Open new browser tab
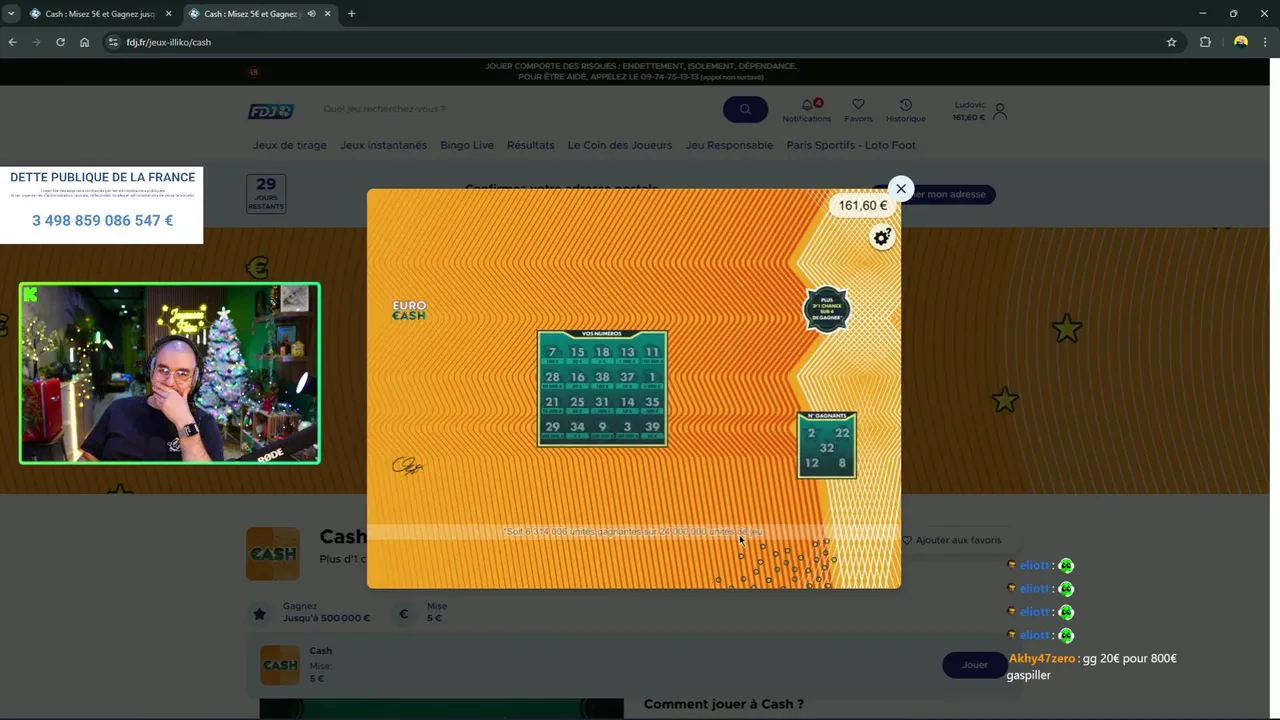This screenshot has height=720, width=1280. pos(351,14)
